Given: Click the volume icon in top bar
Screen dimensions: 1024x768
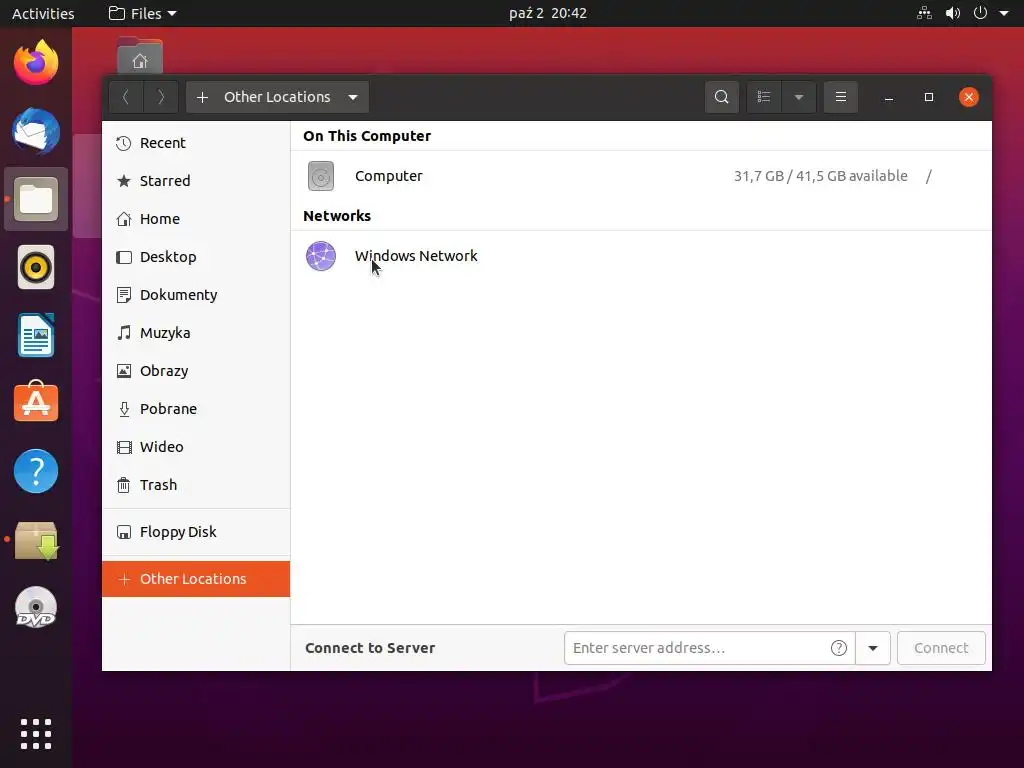Looking at the screenshot, I should tap(953, 13).
